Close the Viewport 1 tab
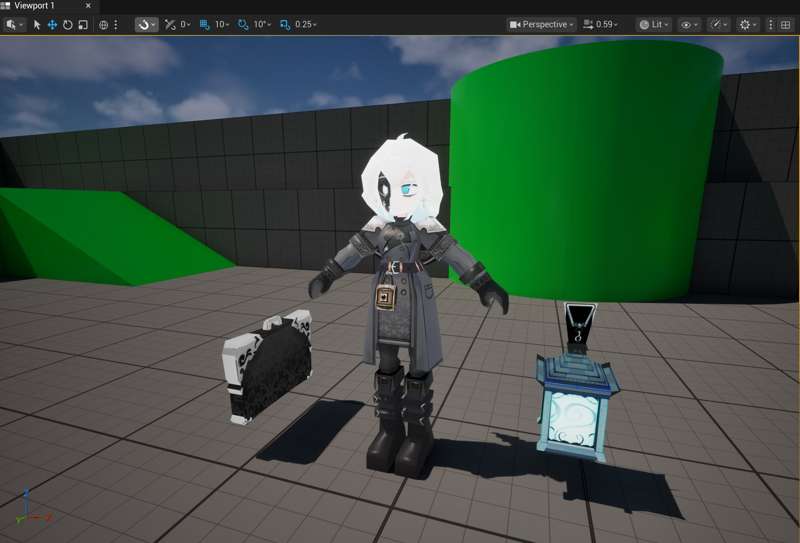 (x=88, y=6)
